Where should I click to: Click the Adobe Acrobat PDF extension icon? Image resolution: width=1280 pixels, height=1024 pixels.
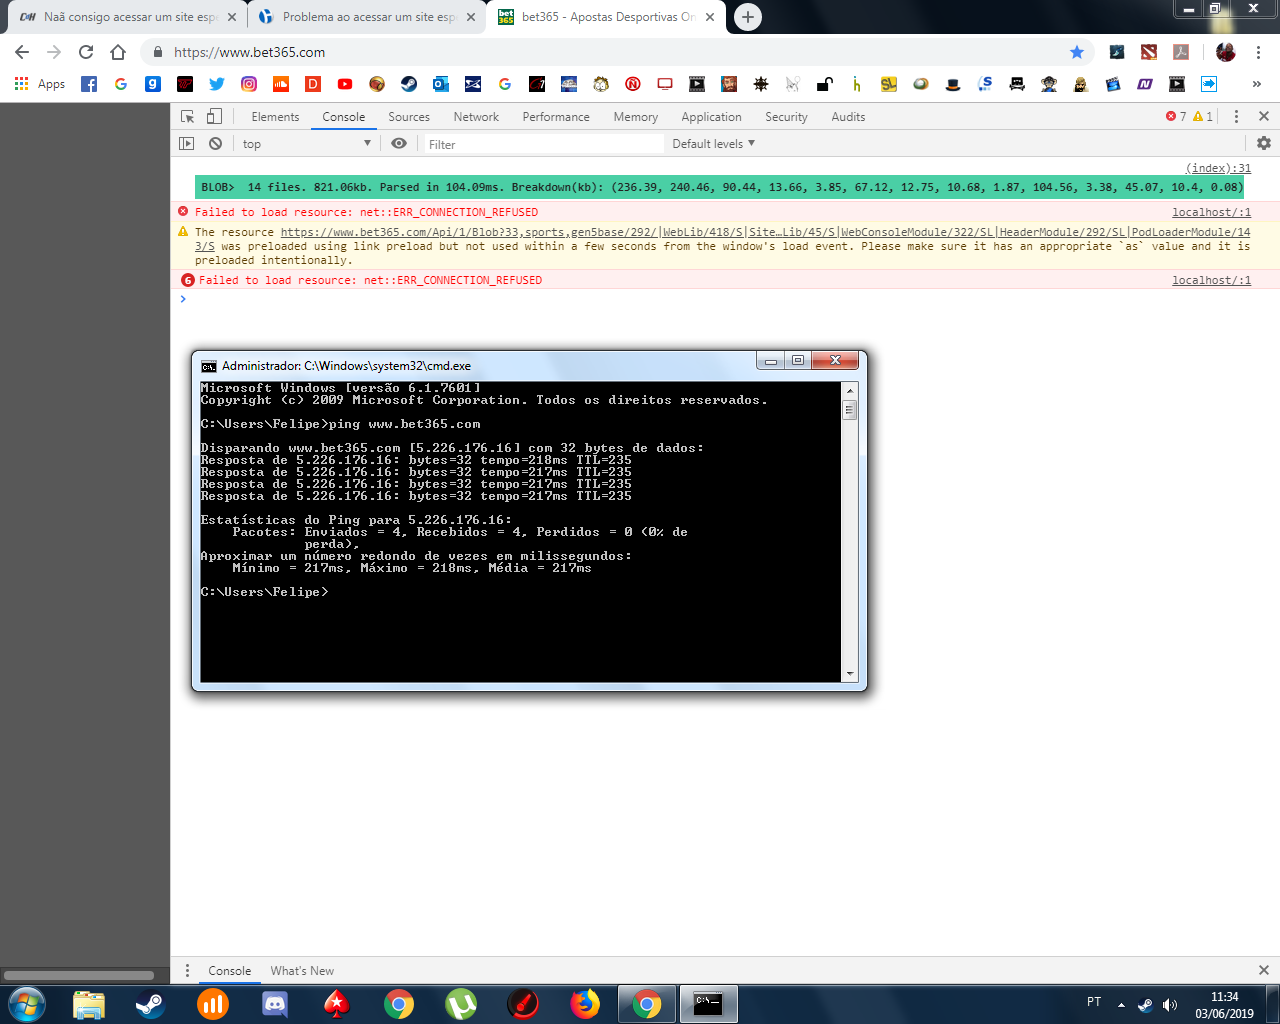tap(1181, 52)
